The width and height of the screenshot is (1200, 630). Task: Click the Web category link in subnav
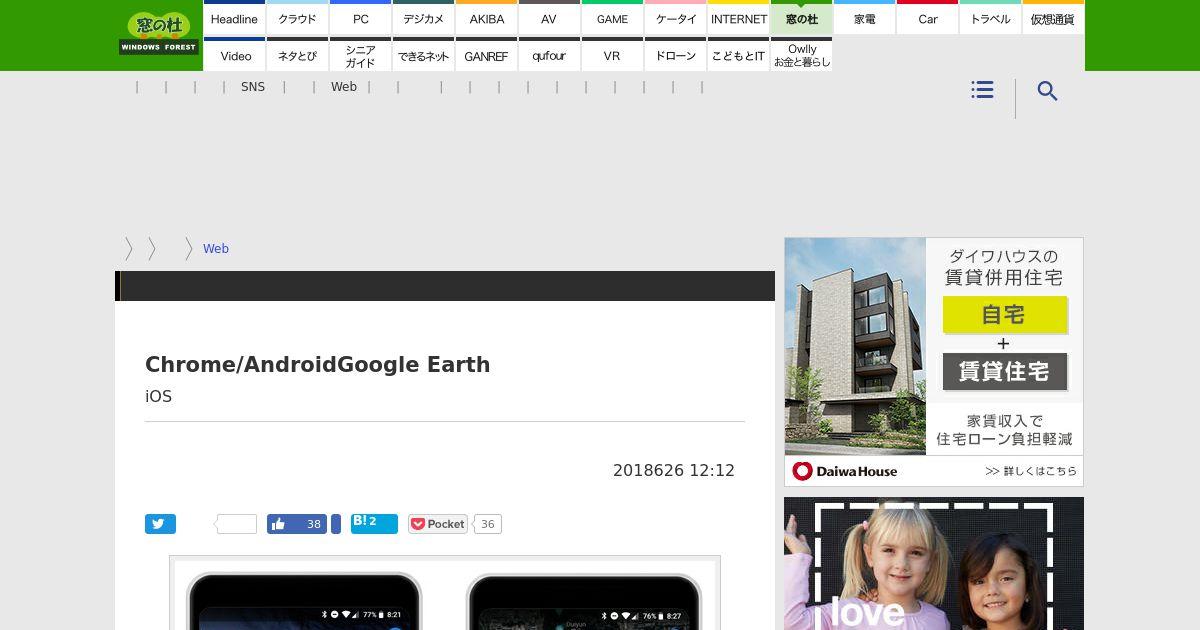click(x=344, y=87)
